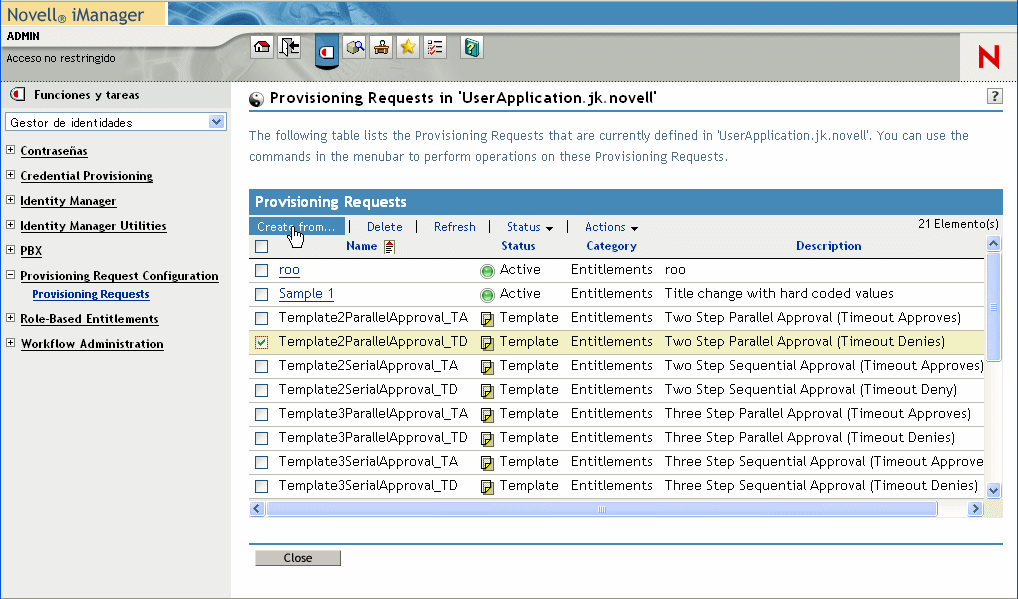The width and height of the screenshot is (1018, 599).
Task: Click Refresh in the menubar
Action: click(454, 227)
